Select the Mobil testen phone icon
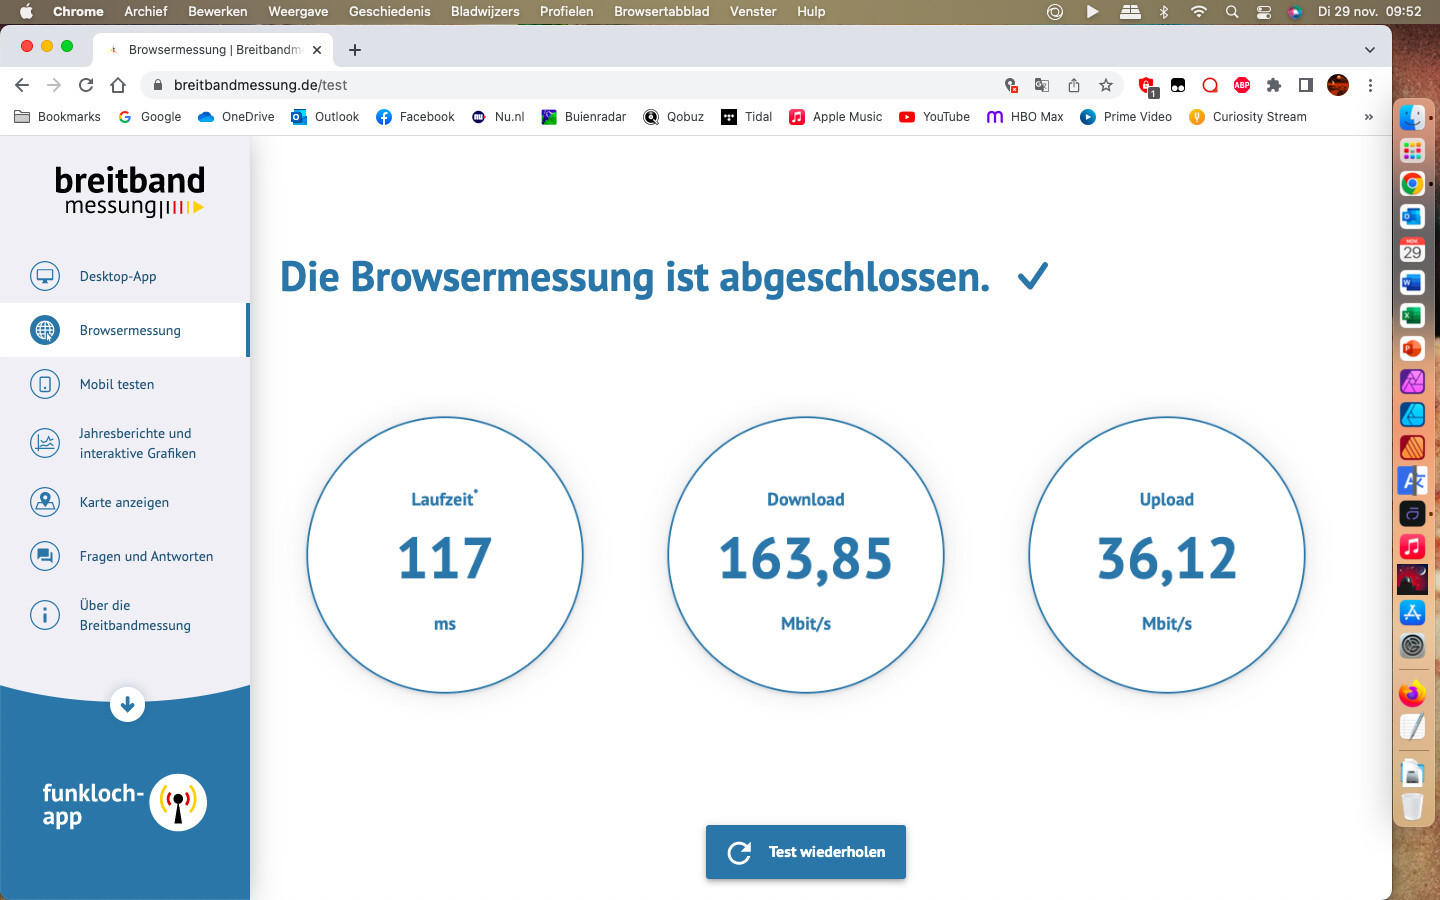The height and width of the screenshot is (900, 1440). [x=45, y=384]
